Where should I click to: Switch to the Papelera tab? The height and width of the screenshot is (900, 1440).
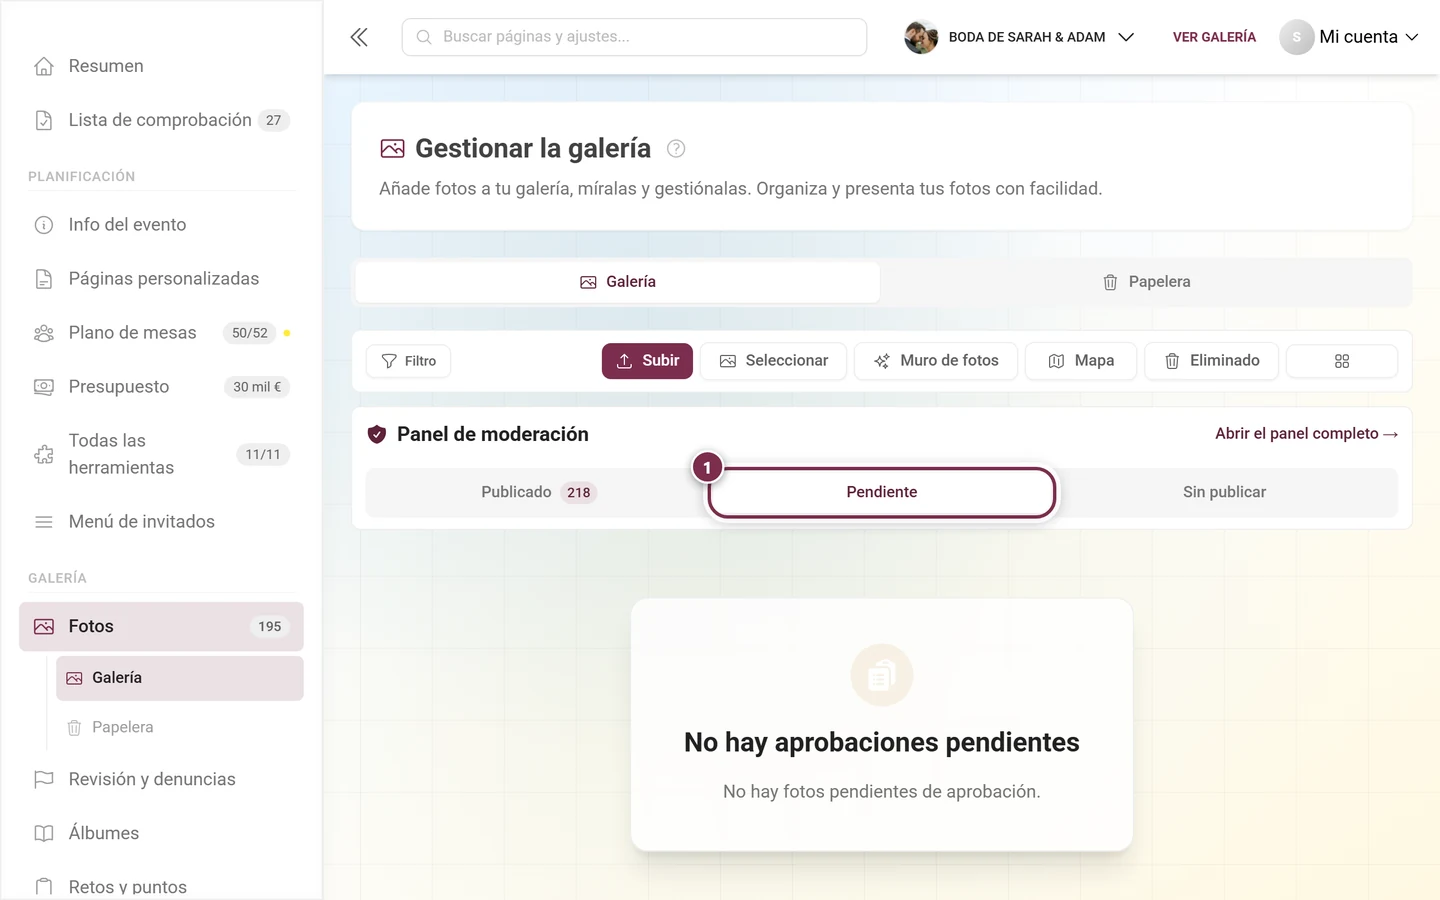pos(1146,282)
